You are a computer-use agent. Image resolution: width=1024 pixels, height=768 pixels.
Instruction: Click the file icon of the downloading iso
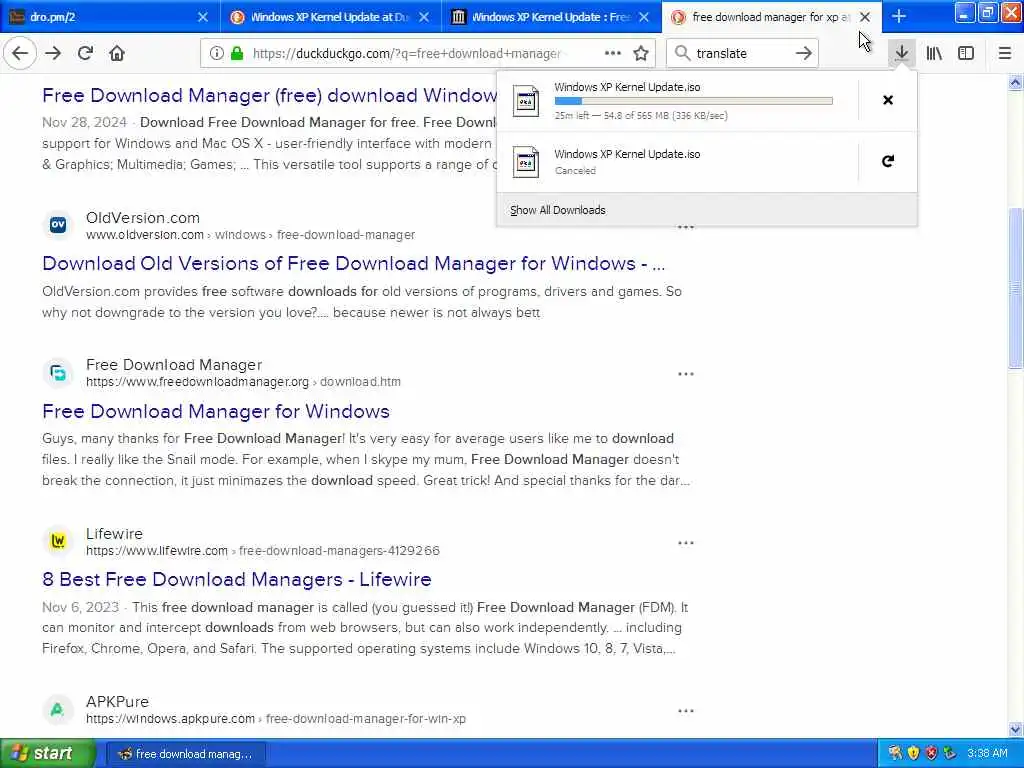pos(526,101)
